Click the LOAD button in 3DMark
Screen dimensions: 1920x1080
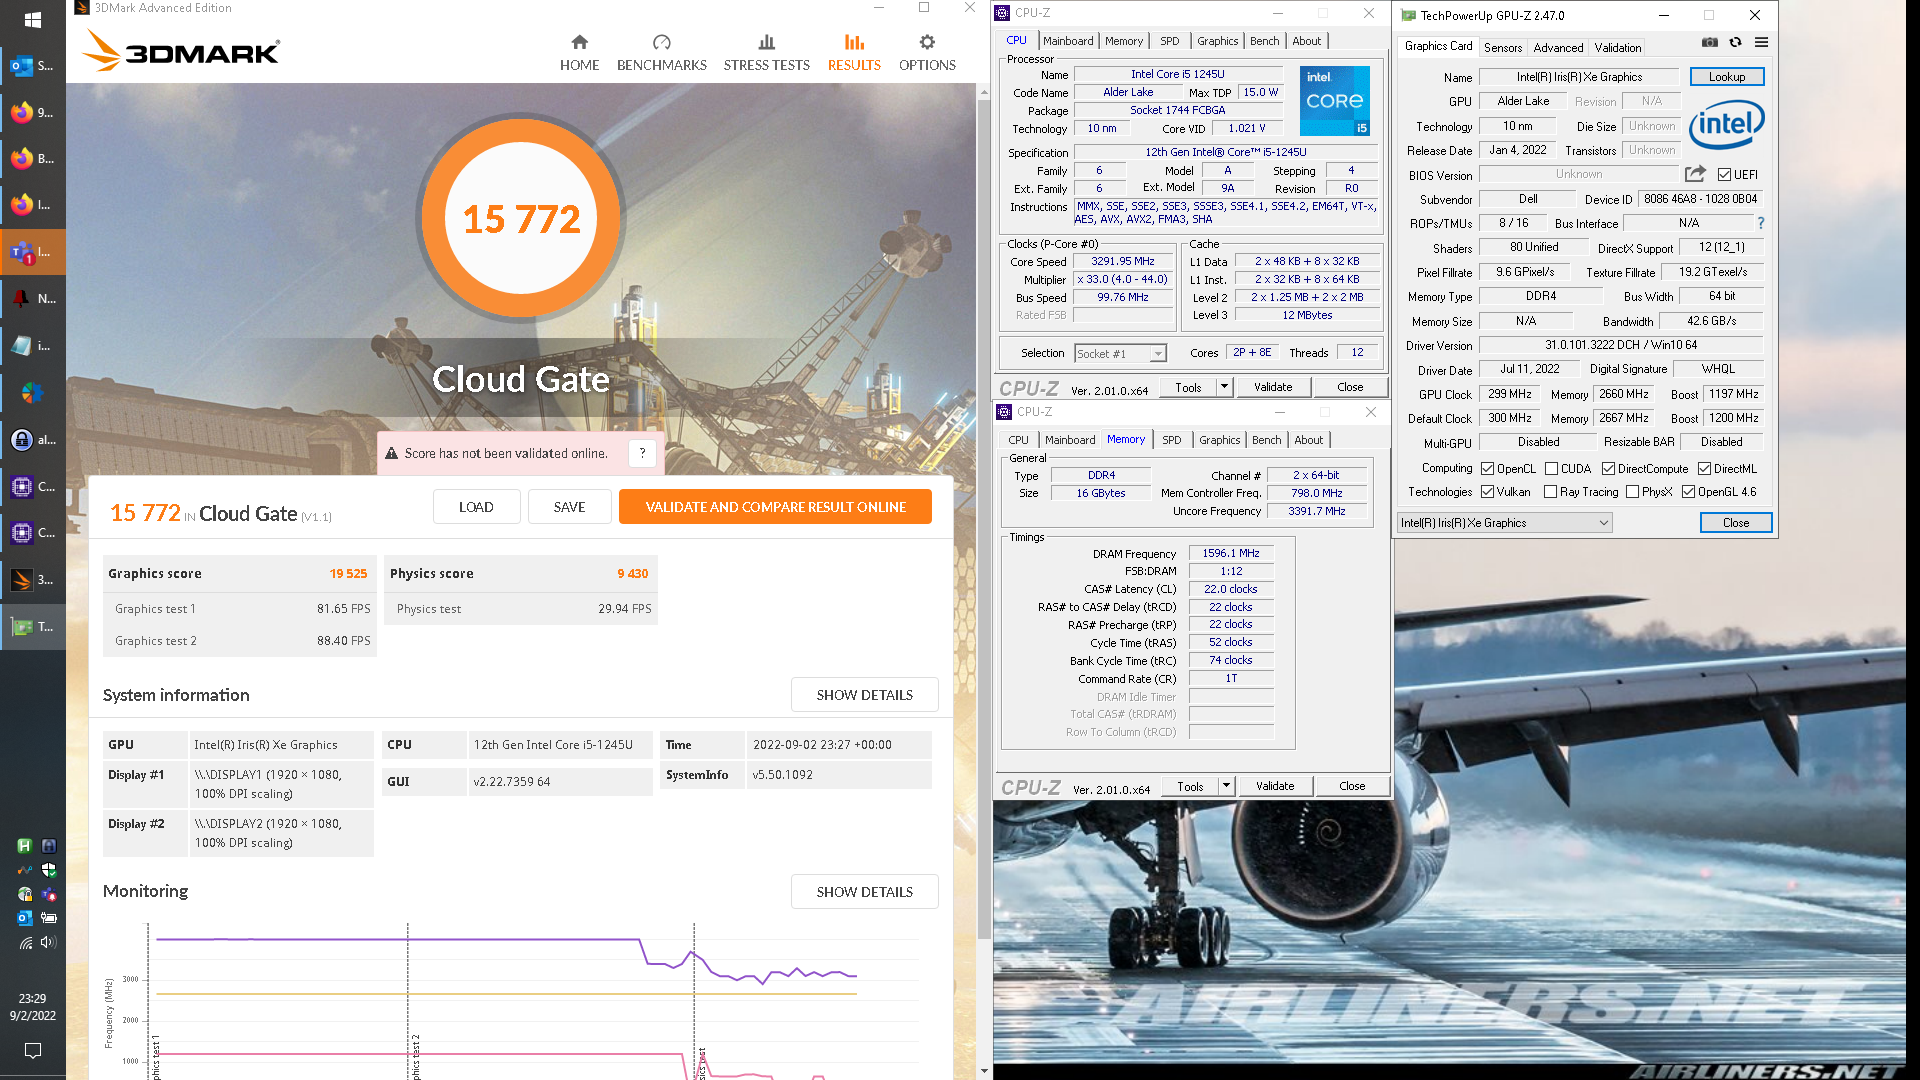[x=476, y=507]
